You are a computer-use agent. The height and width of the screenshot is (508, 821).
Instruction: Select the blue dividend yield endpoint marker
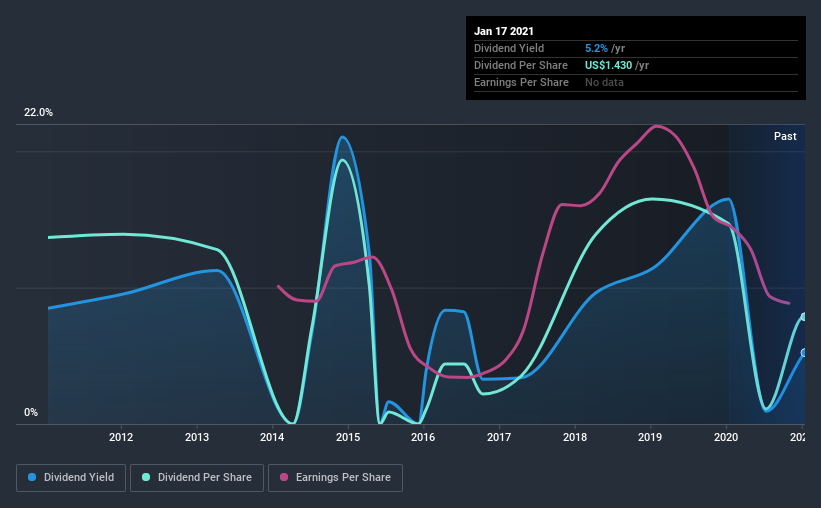click(x=803, y=353)
